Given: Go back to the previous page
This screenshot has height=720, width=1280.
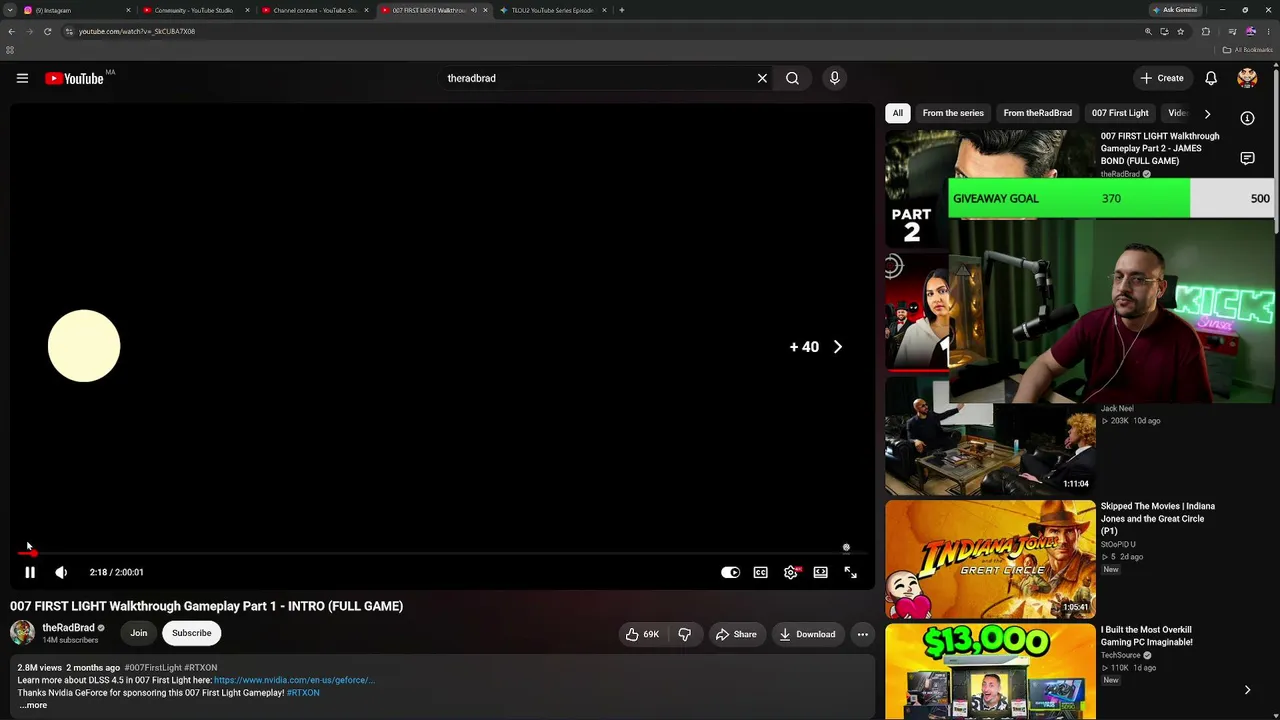Looking at the screenshot, I should coord(11,31).
